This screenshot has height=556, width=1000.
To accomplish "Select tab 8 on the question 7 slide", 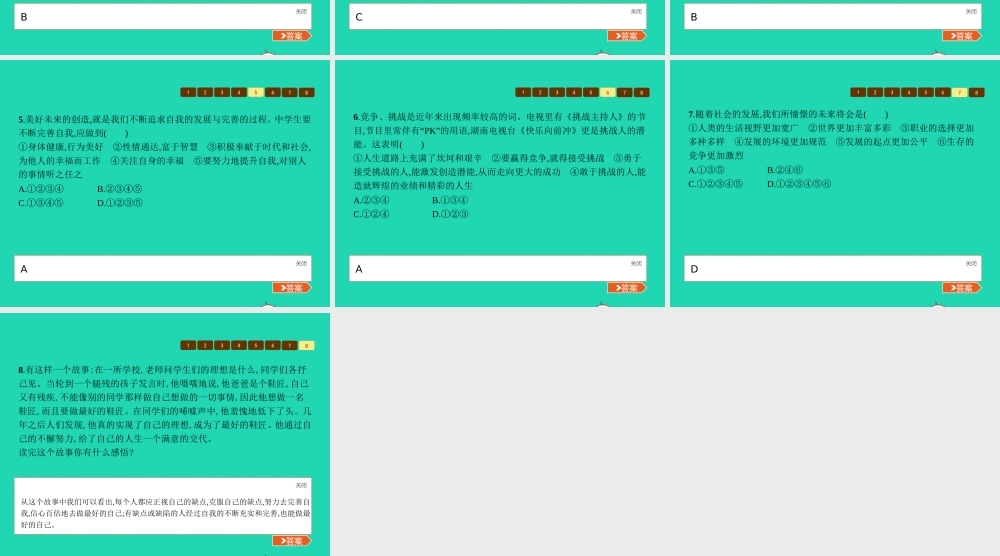I will click(x=976, y=92).
